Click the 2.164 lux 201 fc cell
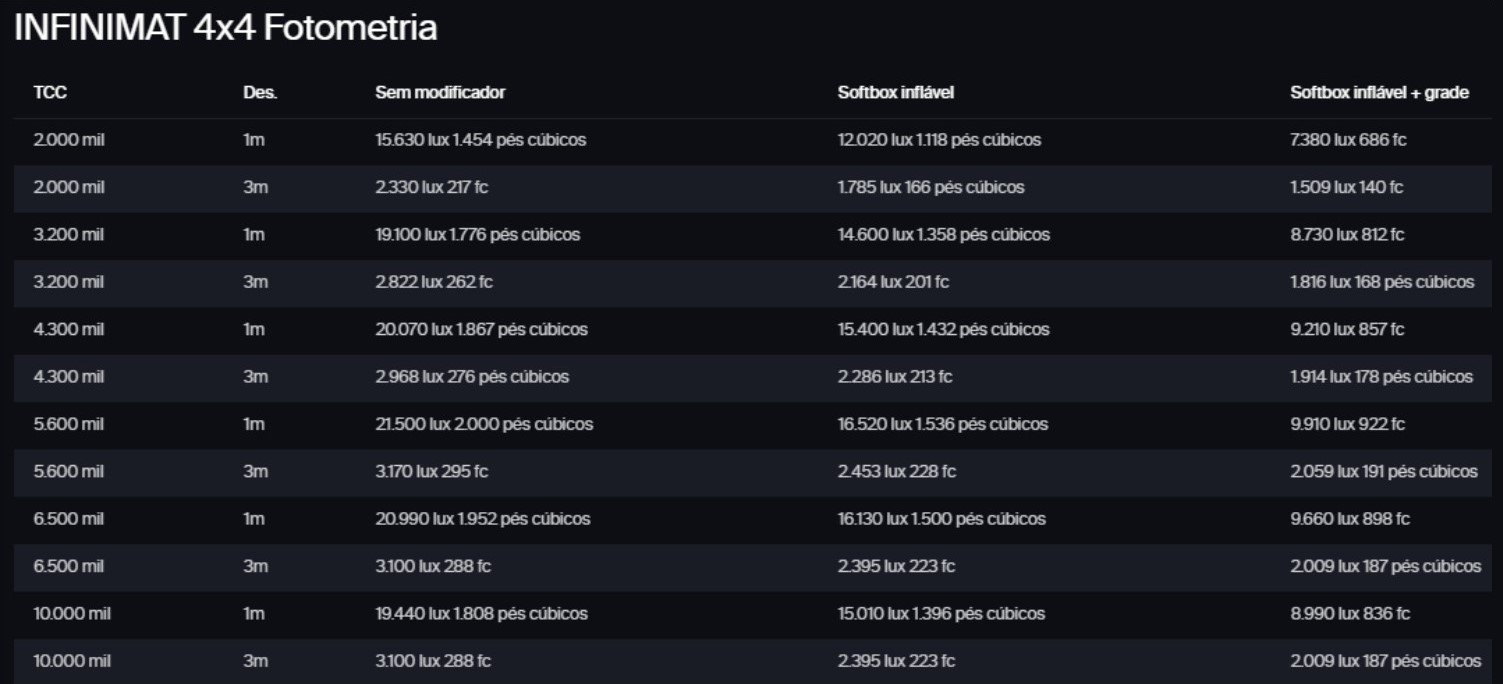The image size is (1503, 684). (893, 282)
